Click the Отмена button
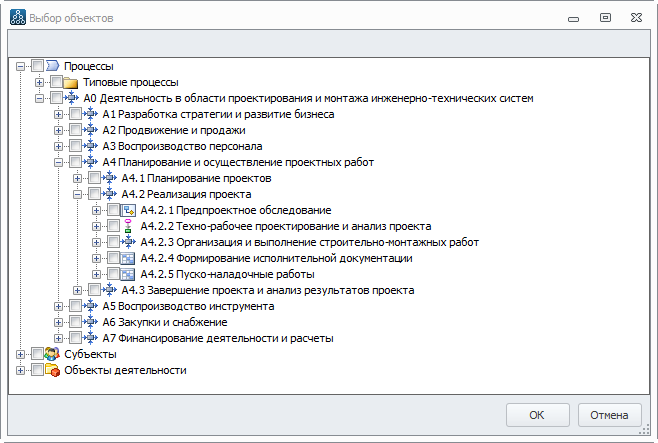The height and width of the screenshot is (443, 658). tap(609, 415)
